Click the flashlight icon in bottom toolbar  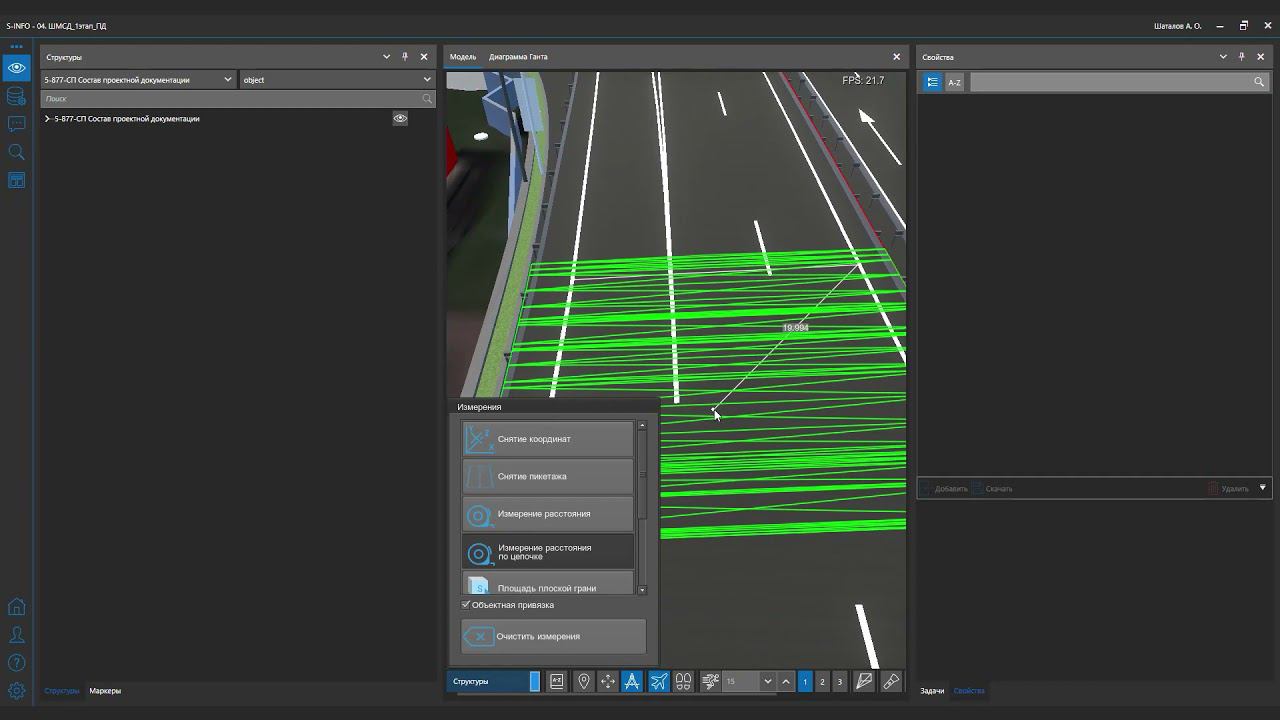891,681
